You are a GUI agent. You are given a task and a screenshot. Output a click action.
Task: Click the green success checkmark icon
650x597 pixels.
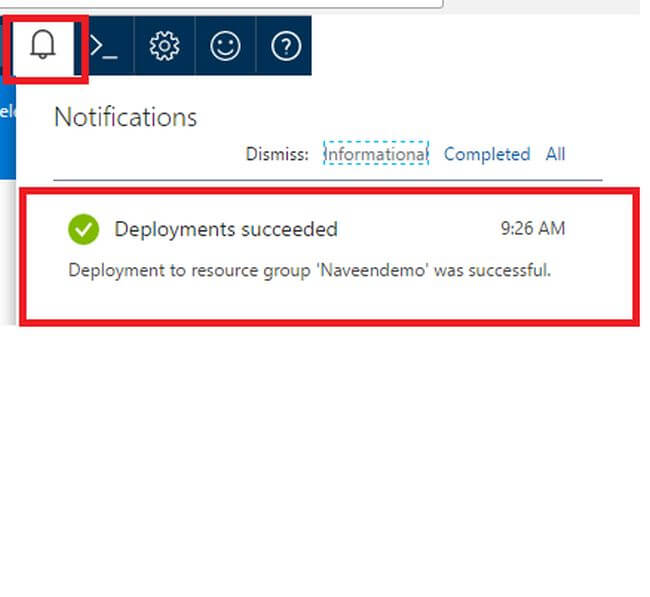(x=84, y=229)
